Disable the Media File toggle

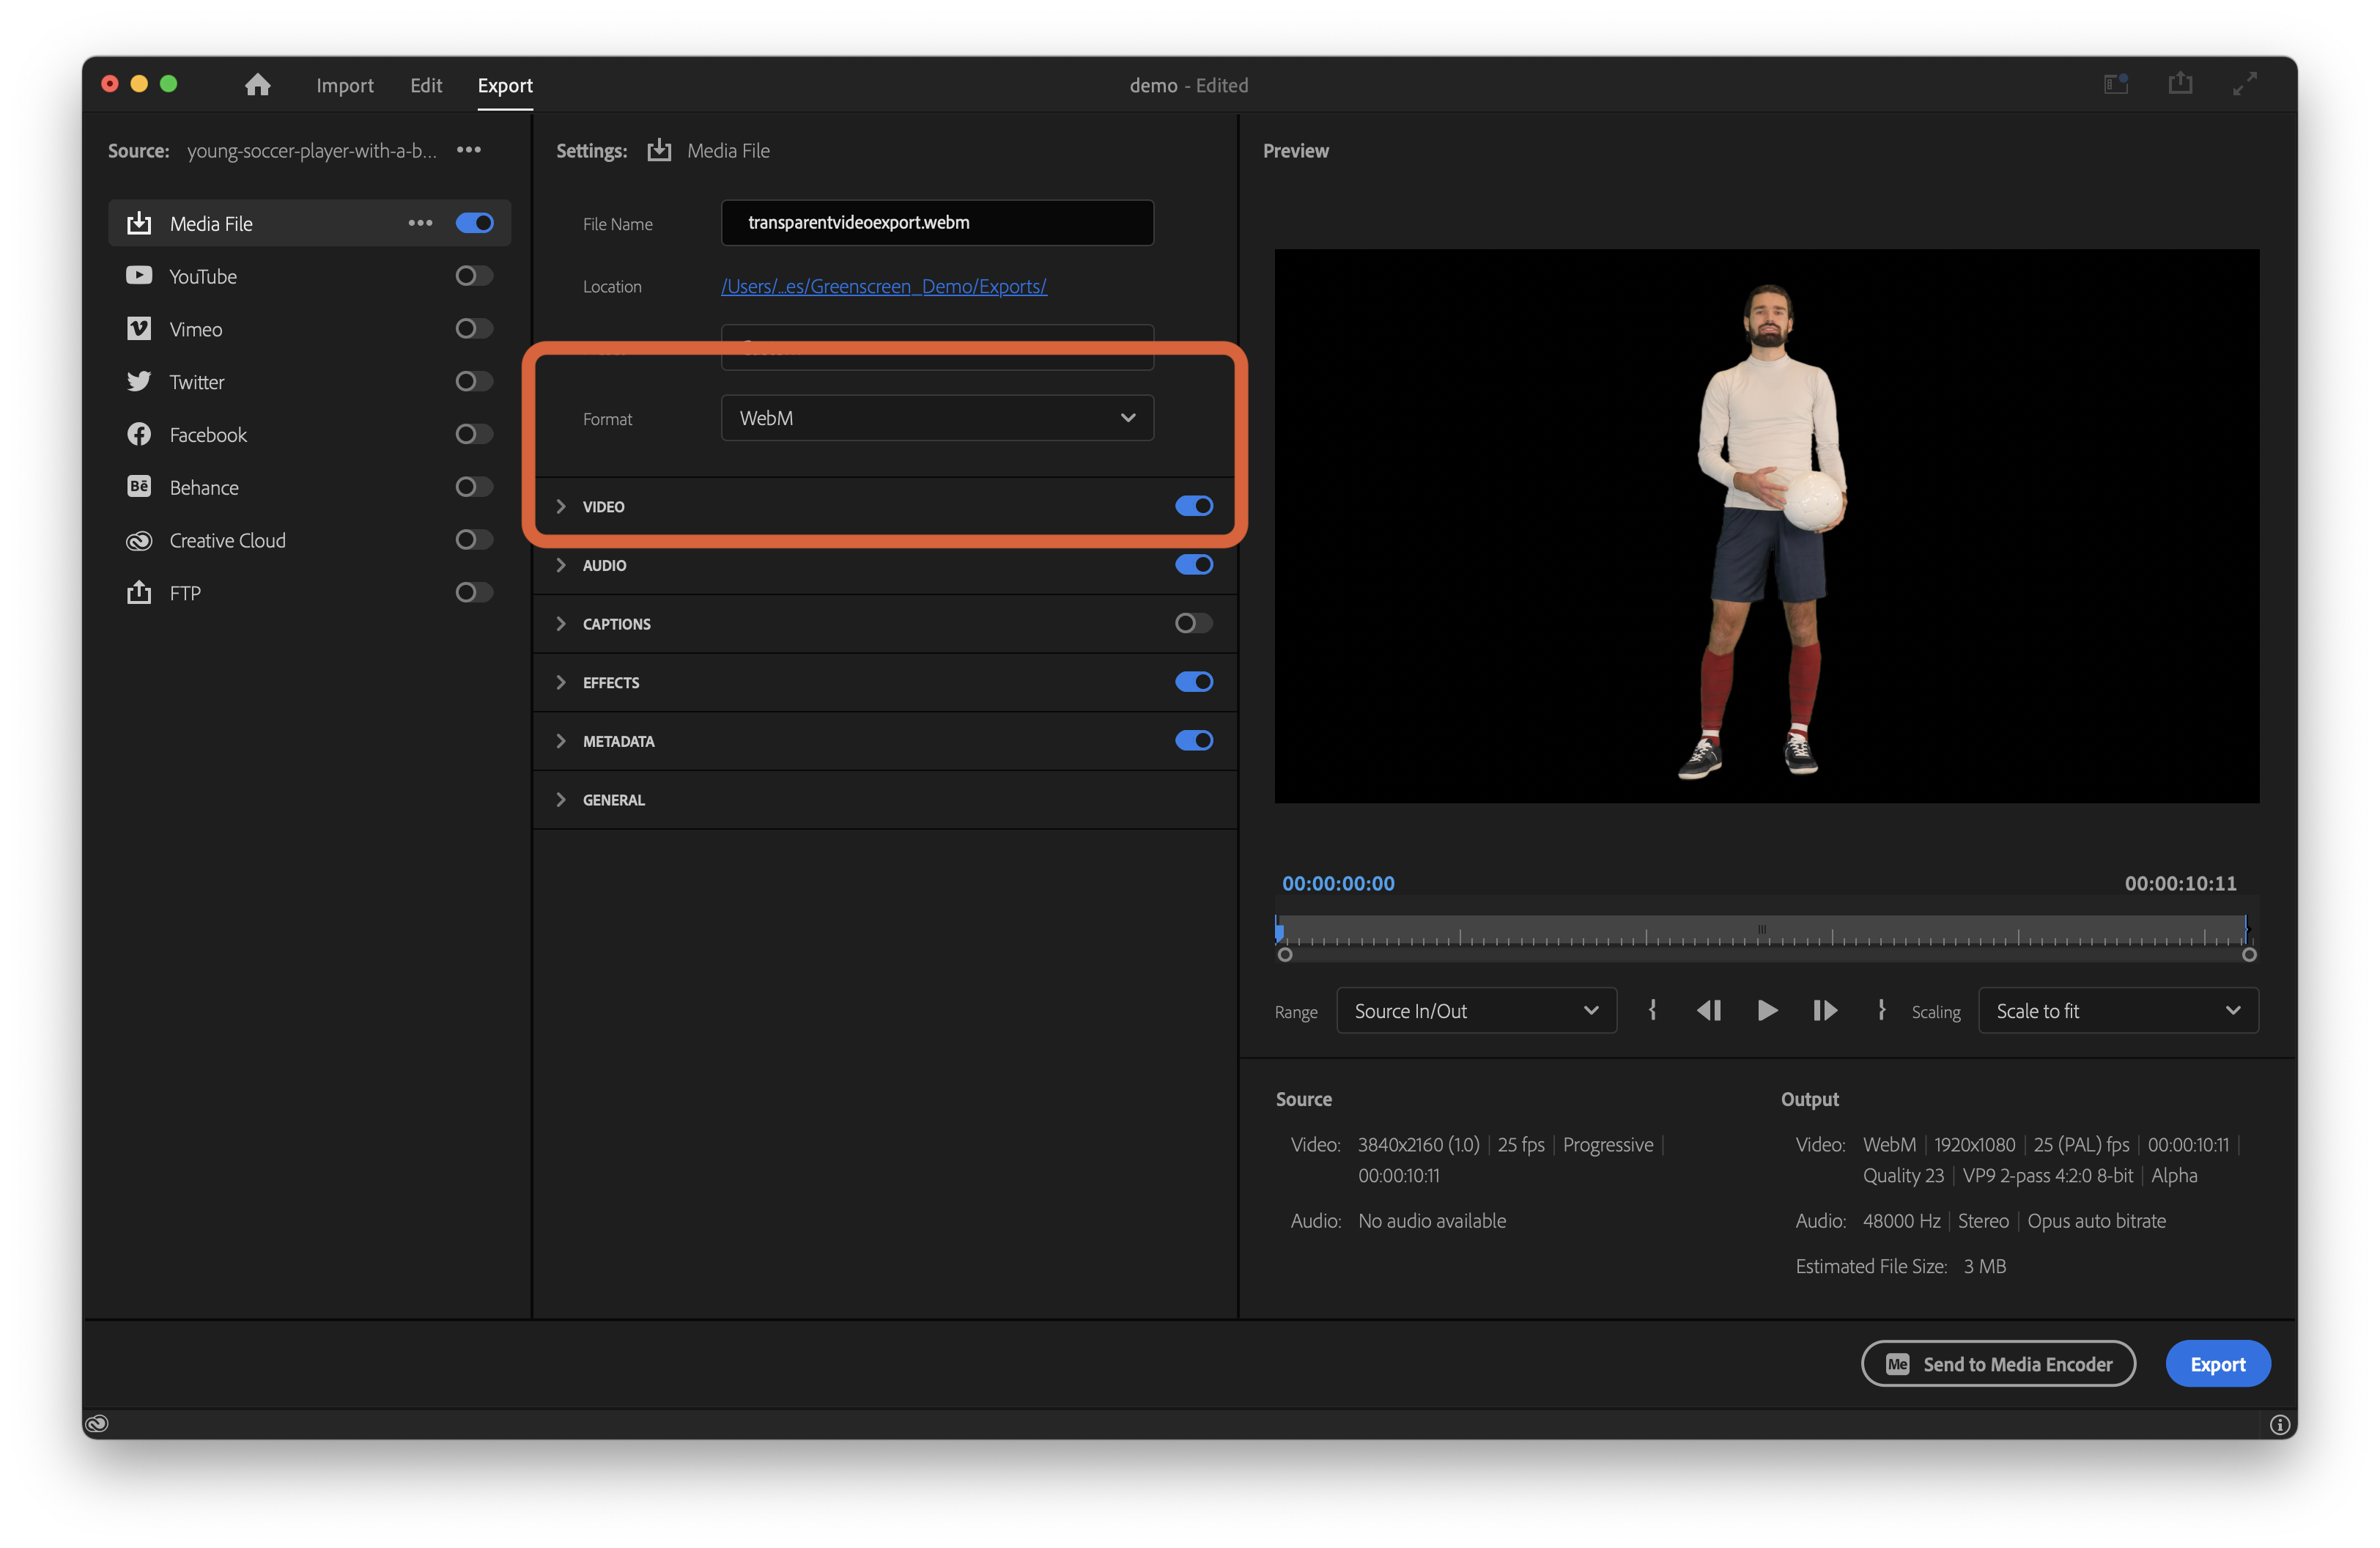pyautogui.click(x=475, y=223)
